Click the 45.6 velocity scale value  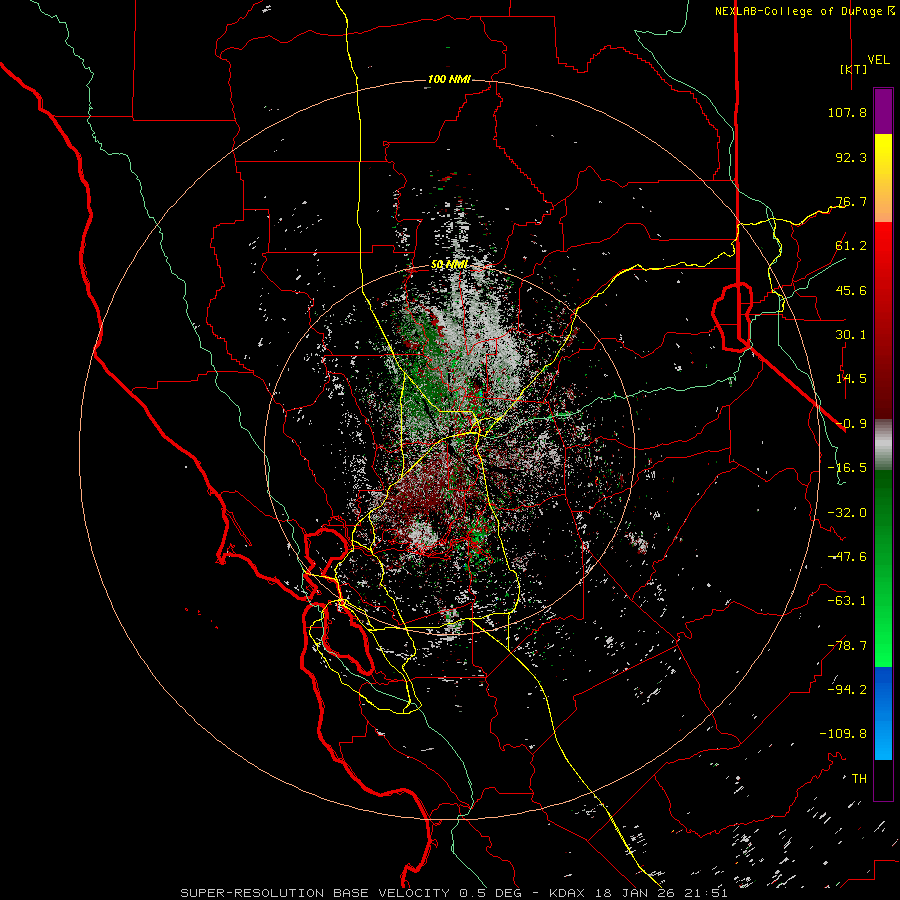click(851, 290)
